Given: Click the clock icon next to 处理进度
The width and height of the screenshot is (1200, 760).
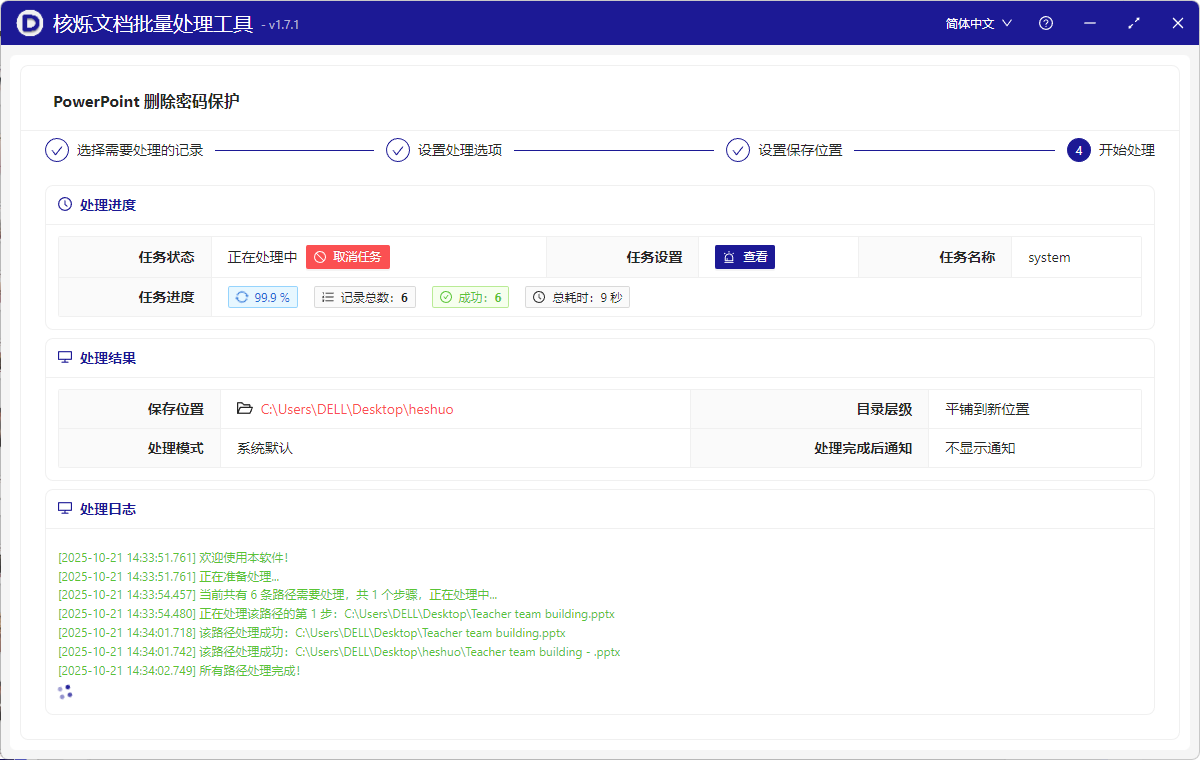Looking at the screenshot, I should point(65,205).
